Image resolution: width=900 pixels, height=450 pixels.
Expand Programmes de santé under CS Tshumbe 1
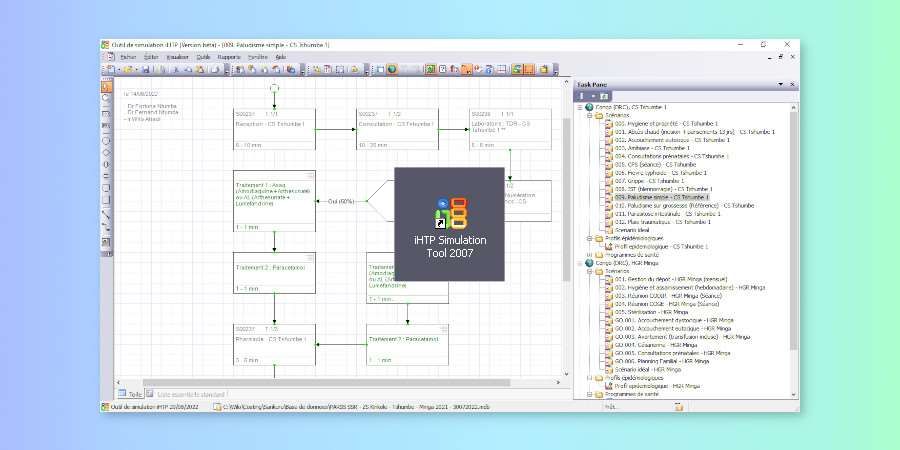tap(589, 255)
